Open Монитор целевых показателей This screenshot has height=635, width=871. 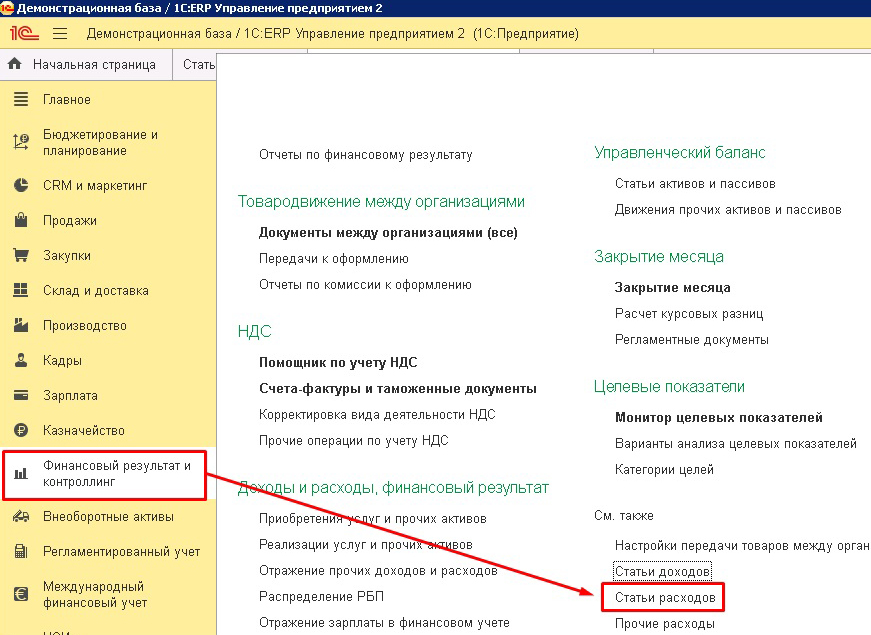718,417
